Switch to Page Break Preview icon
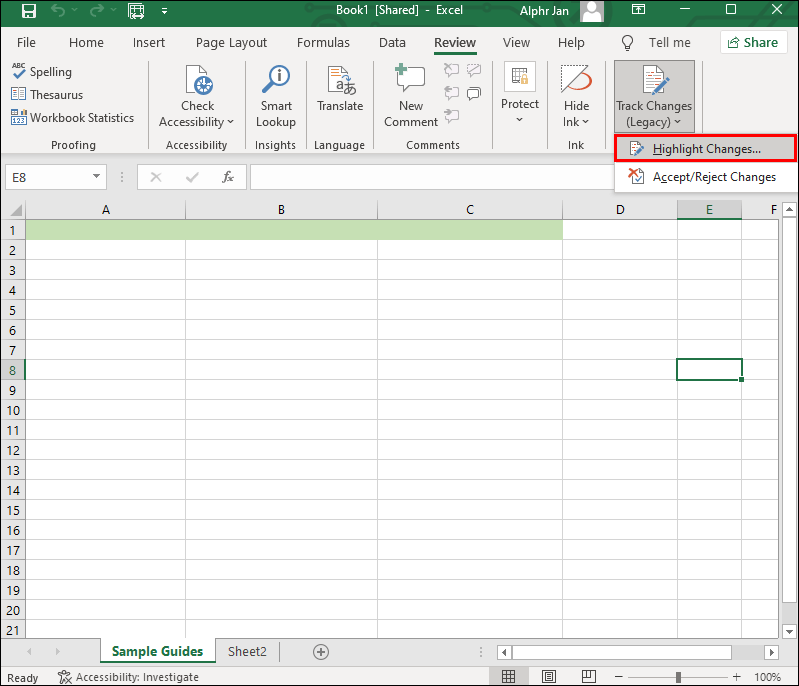The width and height of the screenshot is (799, 686). (x=589, y=677)
